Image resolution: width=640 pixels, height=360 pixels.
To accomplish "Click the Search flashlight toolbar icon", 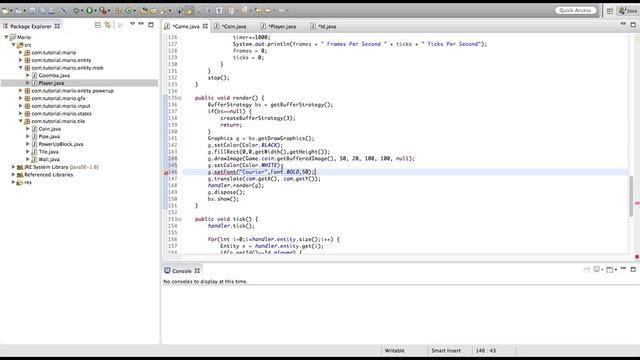I will pos(164,11).
